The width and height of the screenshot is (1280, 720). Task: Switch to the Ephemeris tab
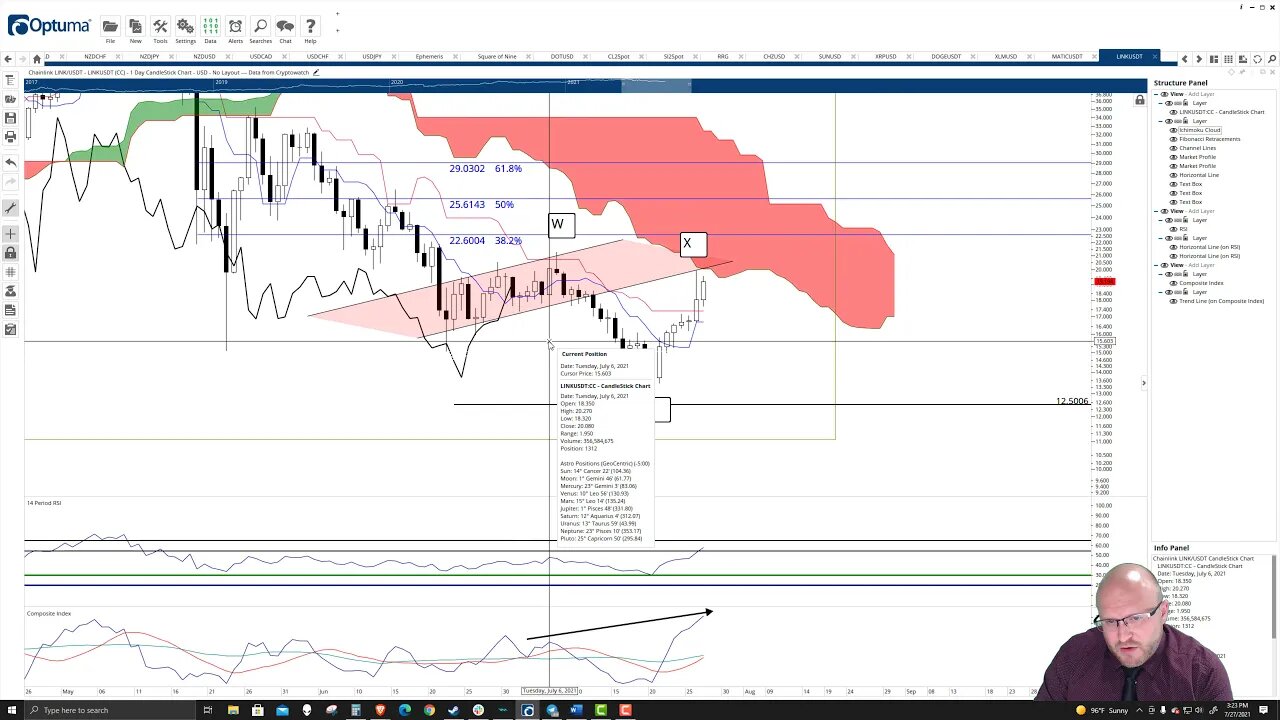coord(429,57)
